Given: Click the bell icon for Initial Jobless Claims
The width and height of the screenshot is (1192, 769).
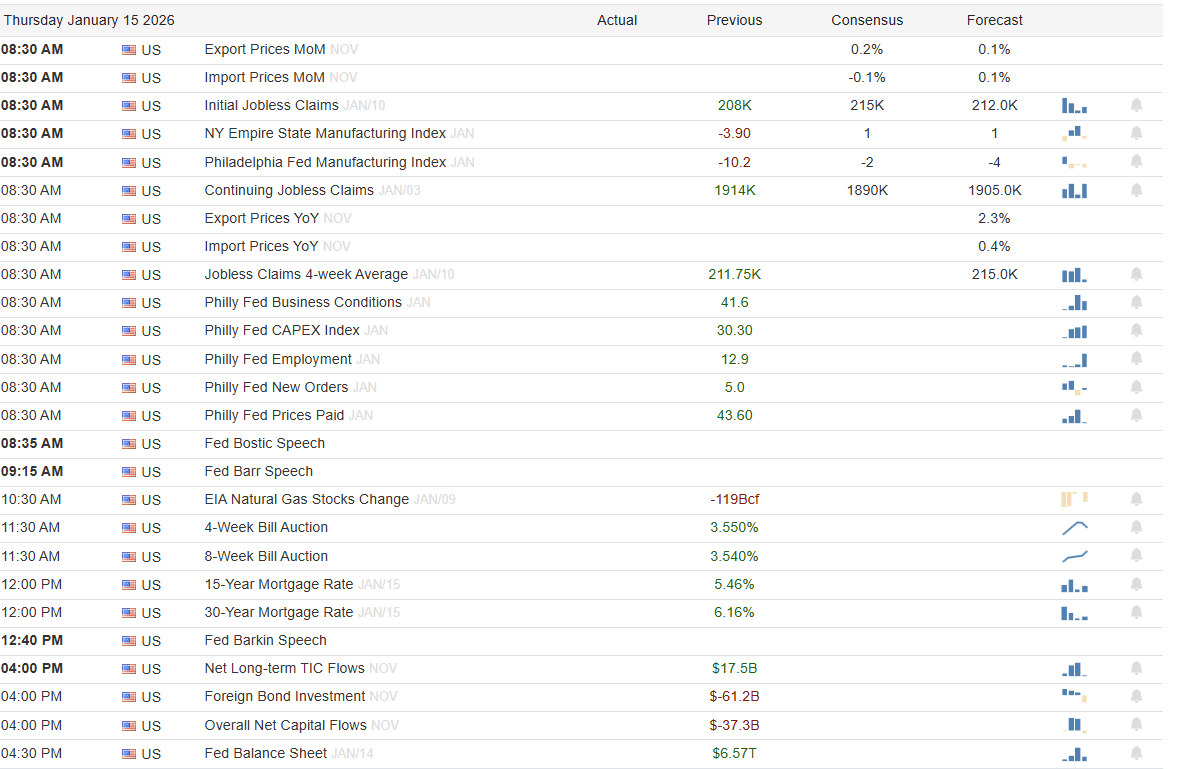Looking at the screenshot, I should (x=1136, y=105).
